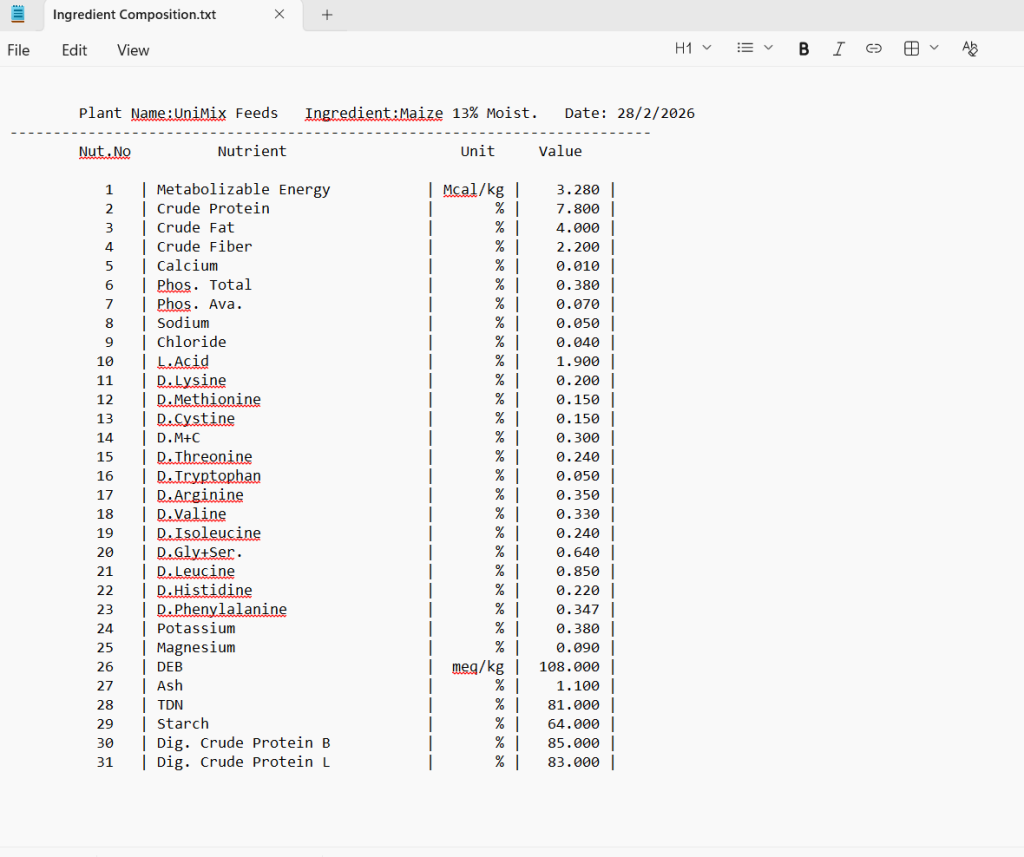This screenshot has height=857, width=1024.
Task: Close the Ingredient Composition.txt tab
Action: (x=279, y=15)
